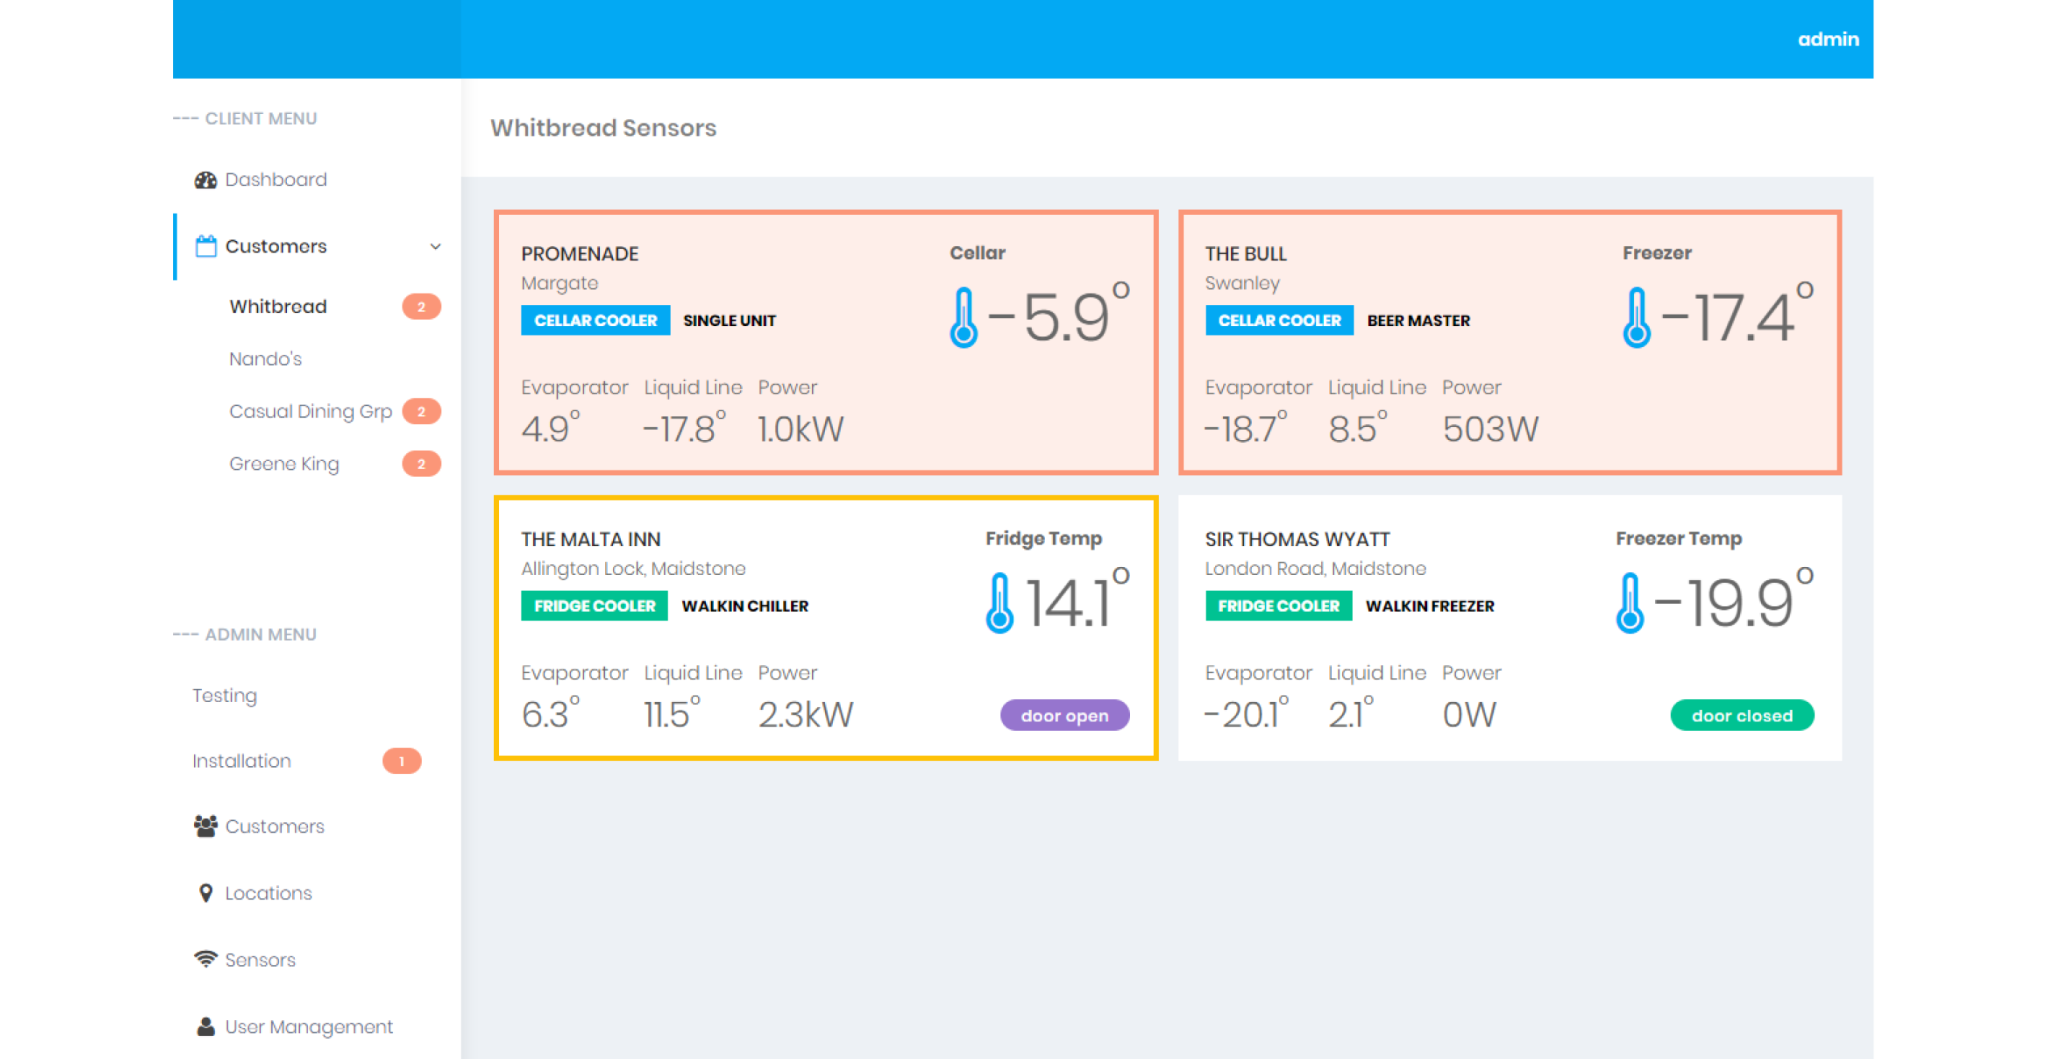Click the Sensors wifi icon
The height and width of the screenshot is (1059, 2048).
coord(206,958)
